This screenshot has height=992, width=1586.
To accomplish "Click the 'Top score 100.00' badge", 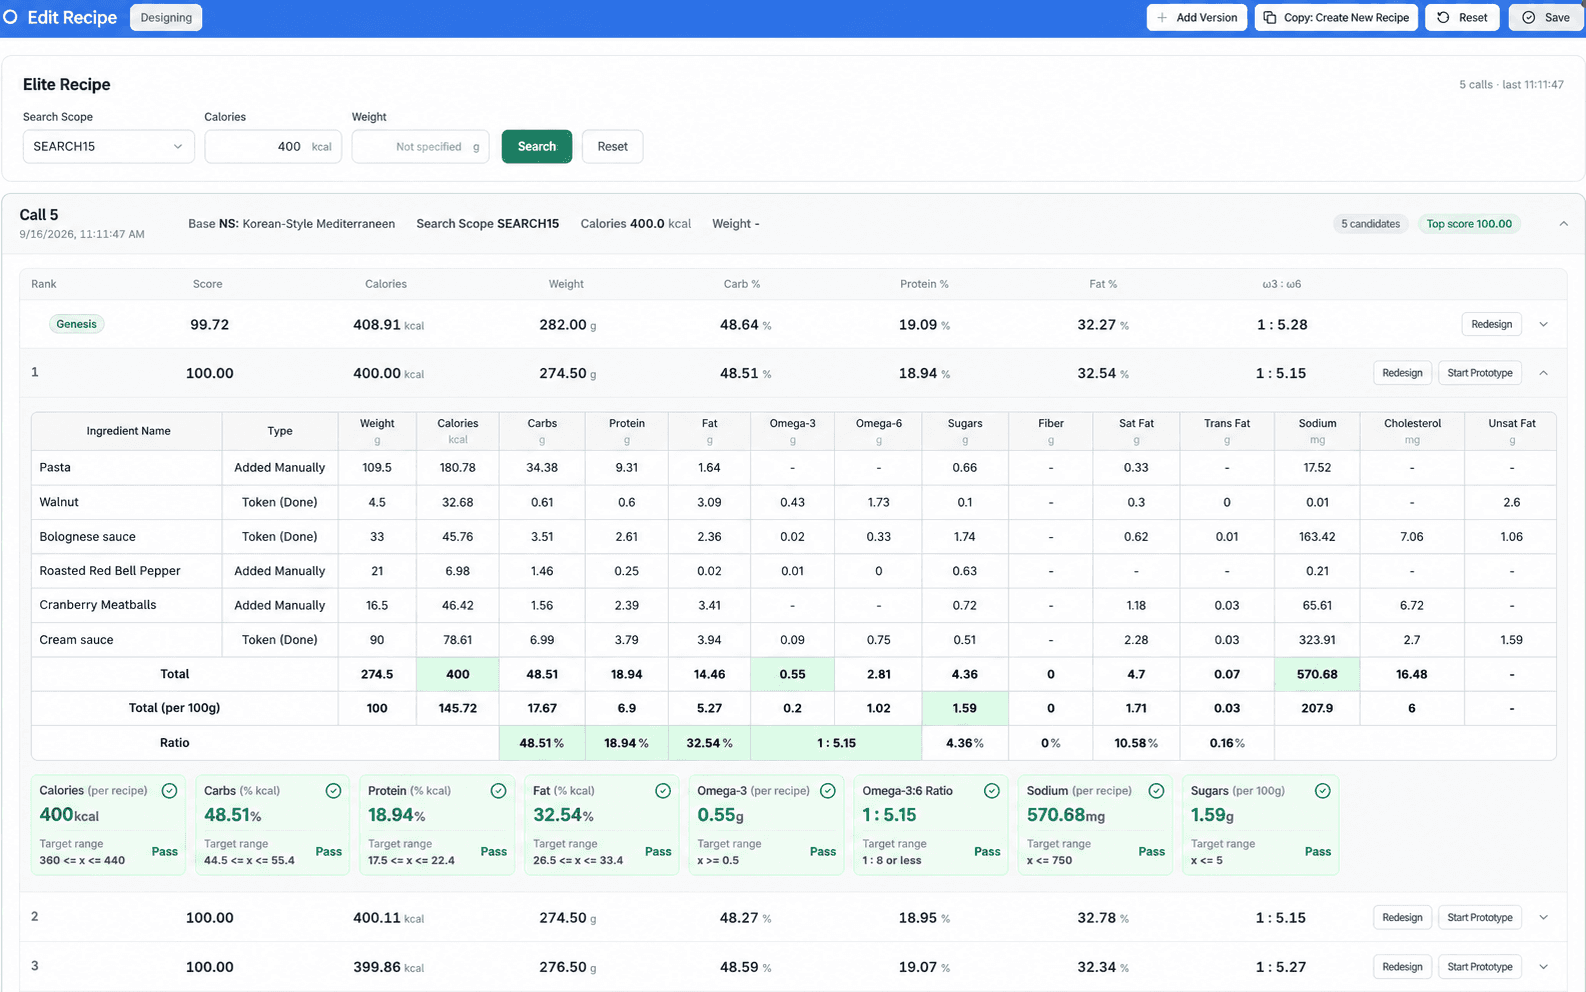I will pos(1469,224).
